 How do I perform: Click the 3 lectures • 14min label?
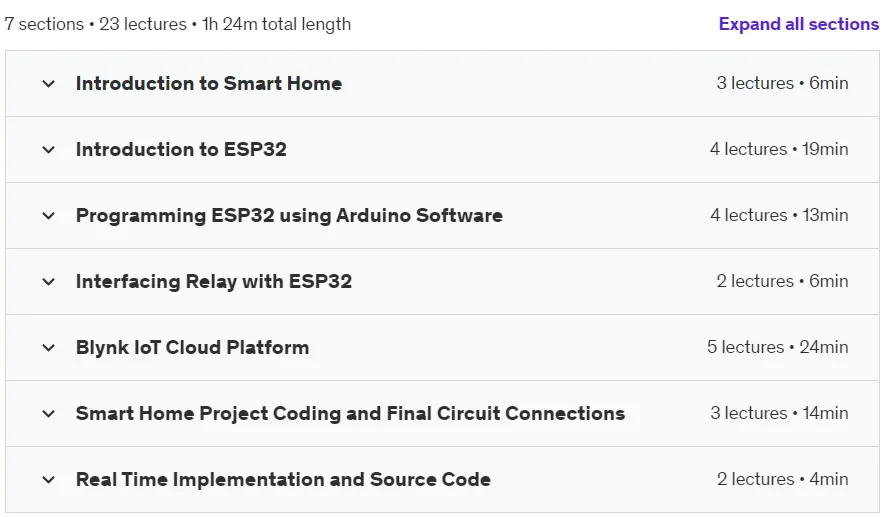[x=779, y=414]
